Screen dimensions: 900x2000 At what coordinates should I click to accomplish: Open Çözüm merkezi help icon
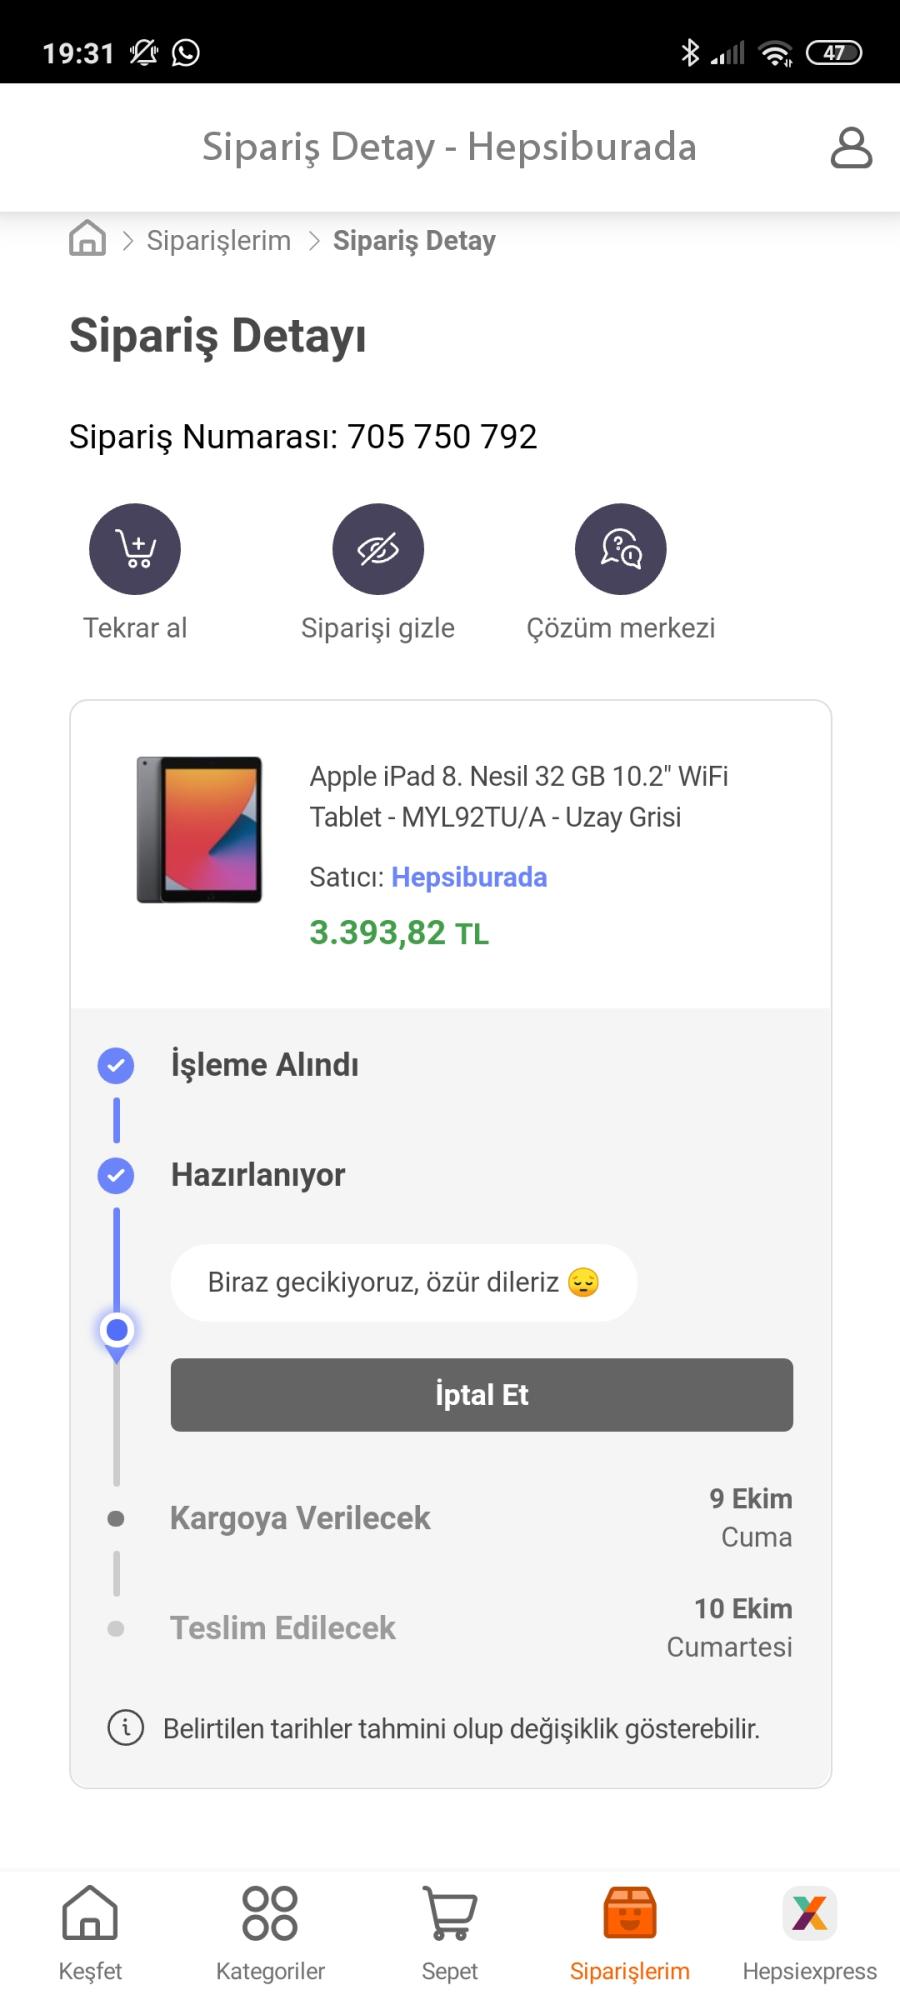pos(621,549)
